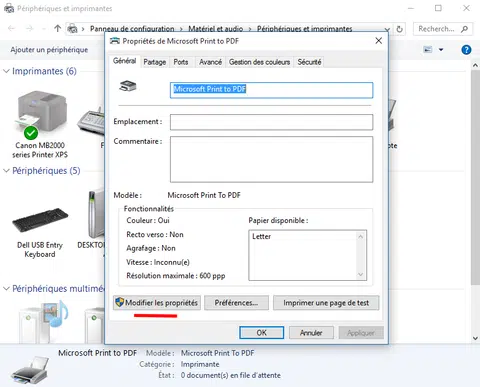Viewport: 480px width, 387px height.
Task: Click 0 document(s) en file d'attente status
Action: [231, 375]
